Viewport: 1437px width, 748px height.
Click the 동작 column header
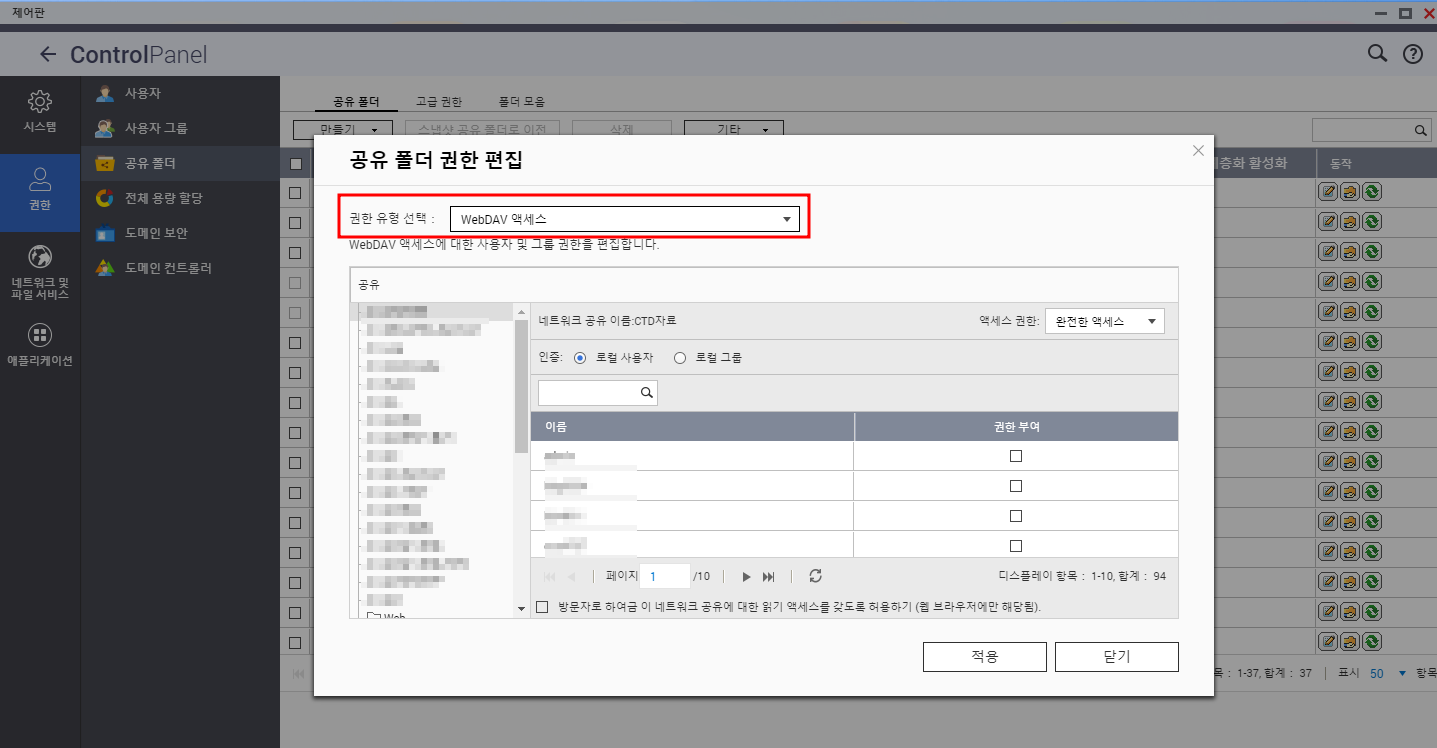pyautogui.click(x=1377, y=163)
